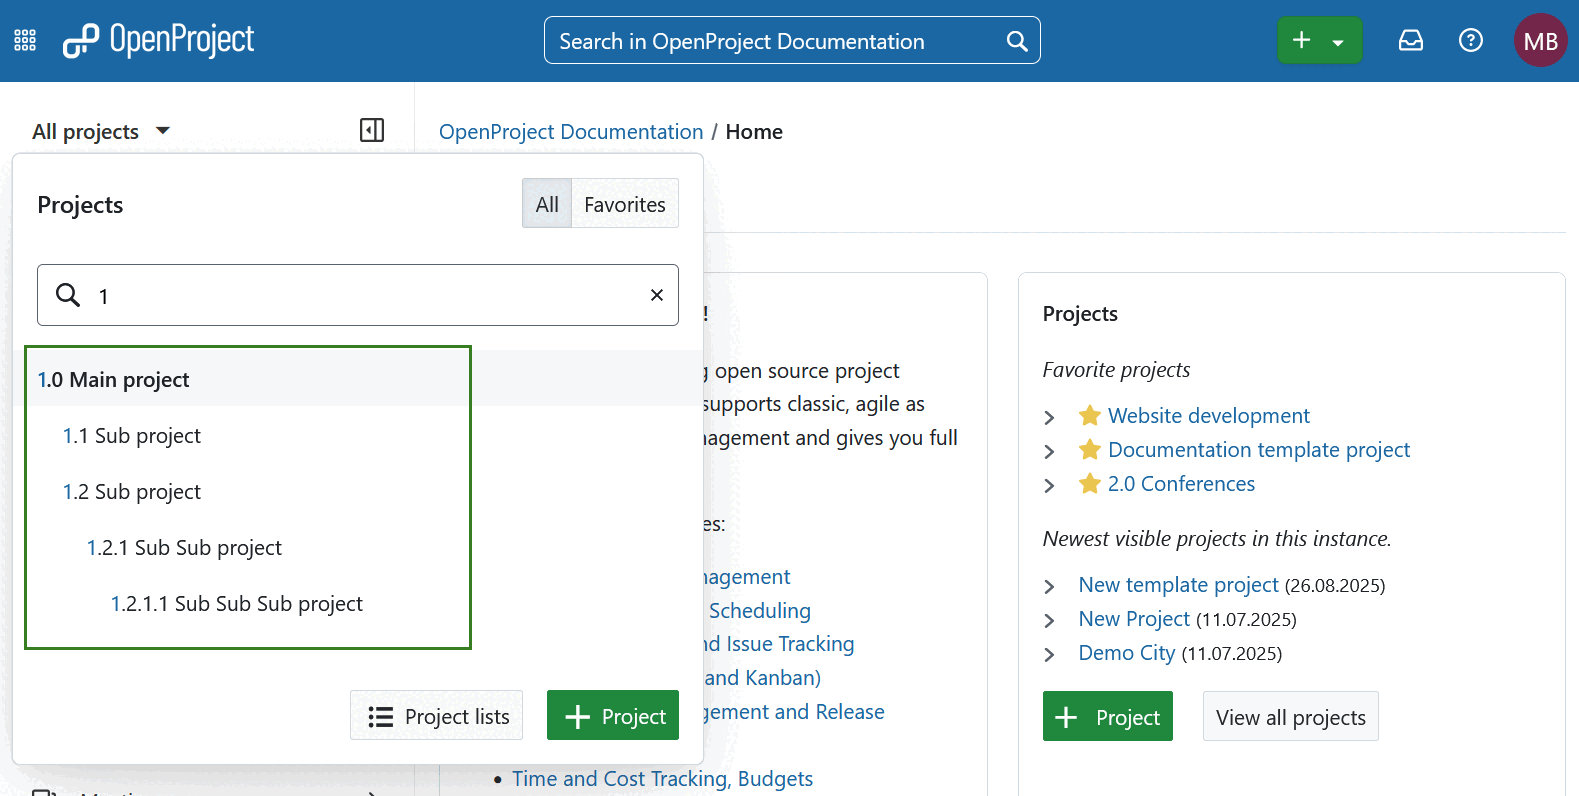Viewport: 1579px width, 796px height.
Task: Click the search magnifier icon in top bar
Action: (x=1016, y=41)
